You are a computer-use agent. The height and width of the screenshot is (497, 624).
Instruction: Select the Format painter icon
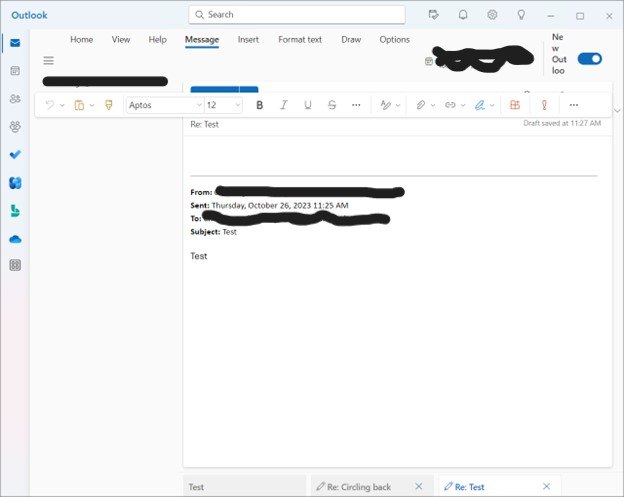108,105
